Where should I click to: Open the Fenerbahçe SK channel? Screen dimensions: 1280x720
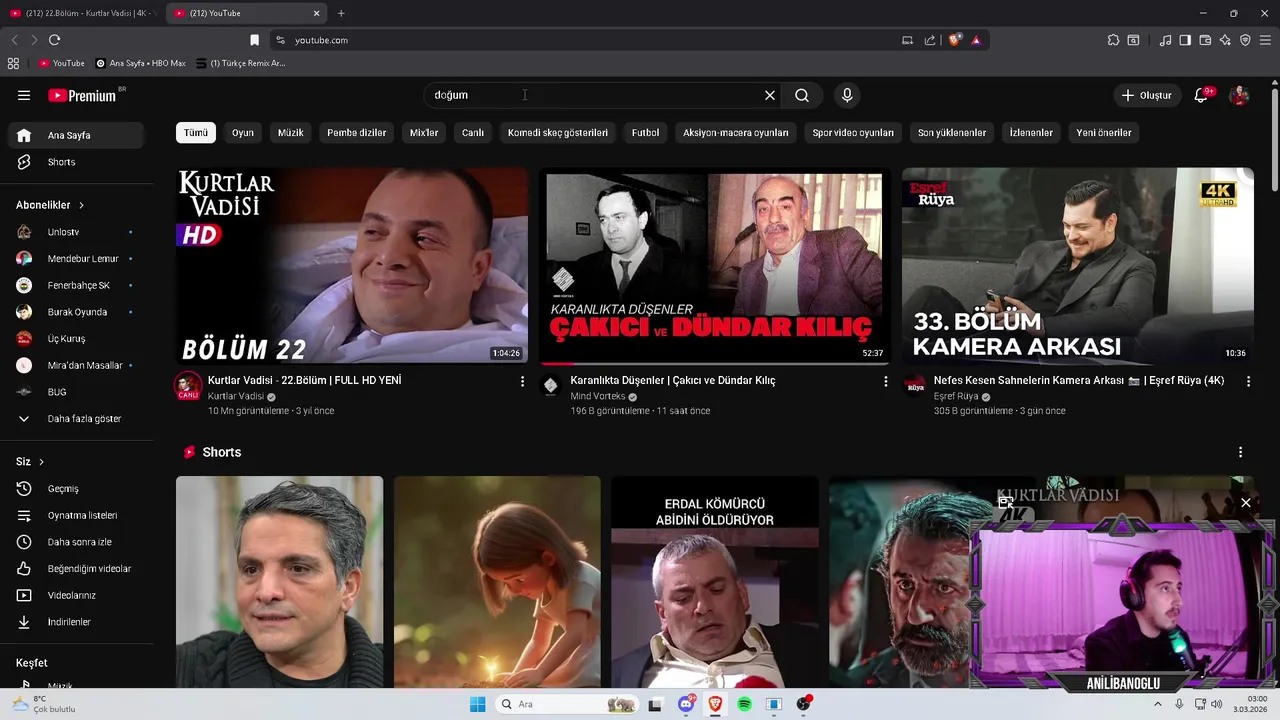pos(76,285)
